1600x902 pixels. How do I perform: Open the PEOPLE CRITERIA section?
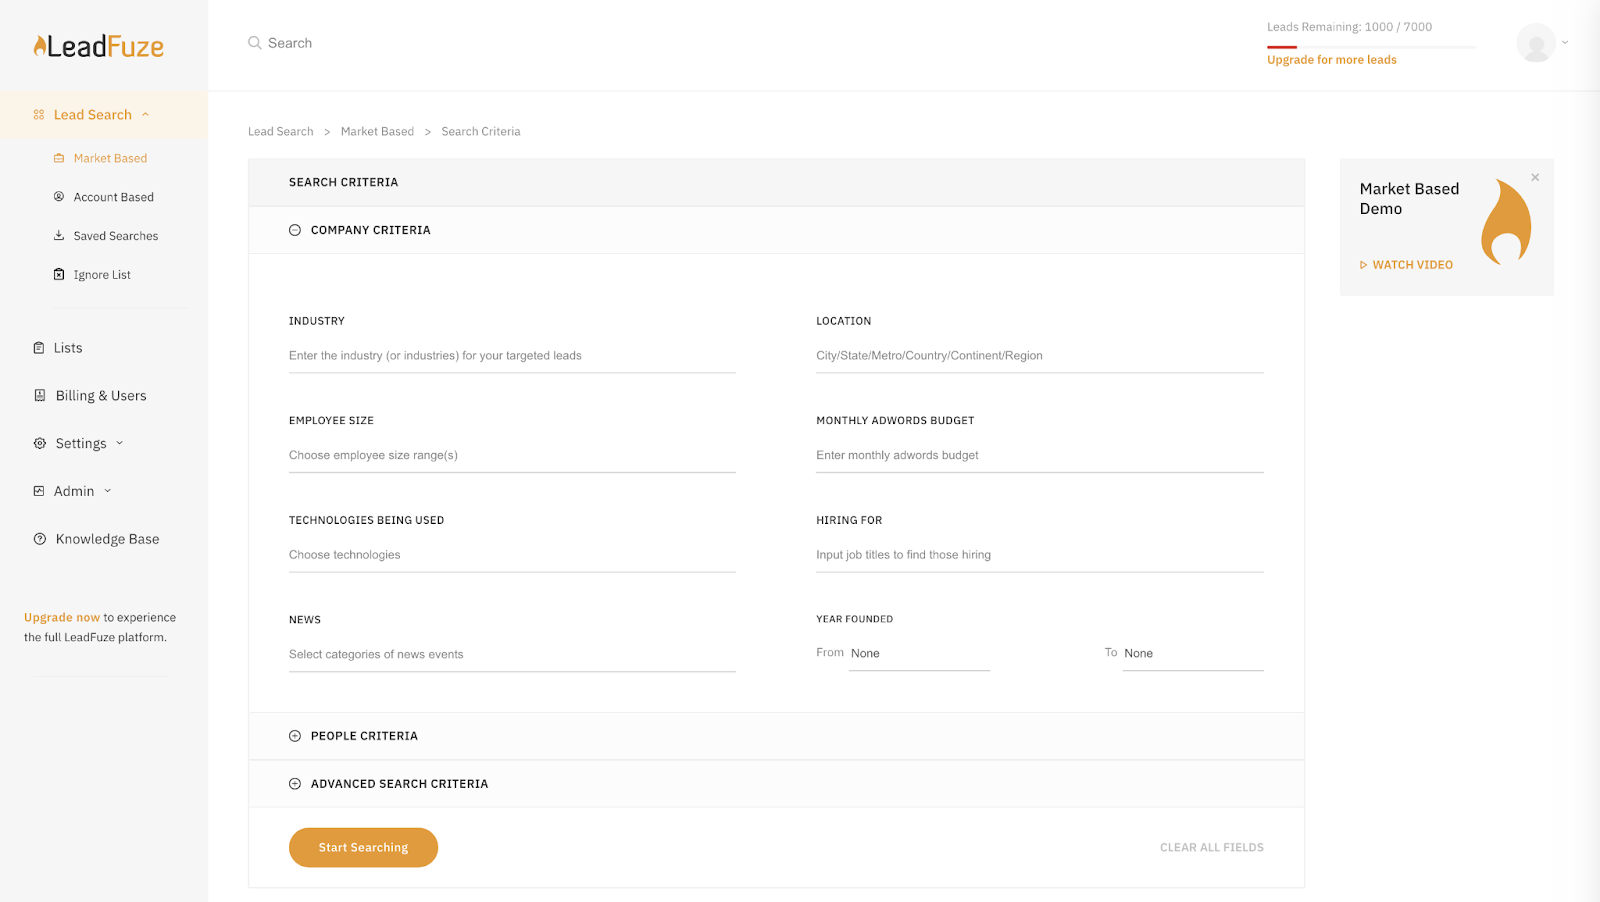(294, 735)
